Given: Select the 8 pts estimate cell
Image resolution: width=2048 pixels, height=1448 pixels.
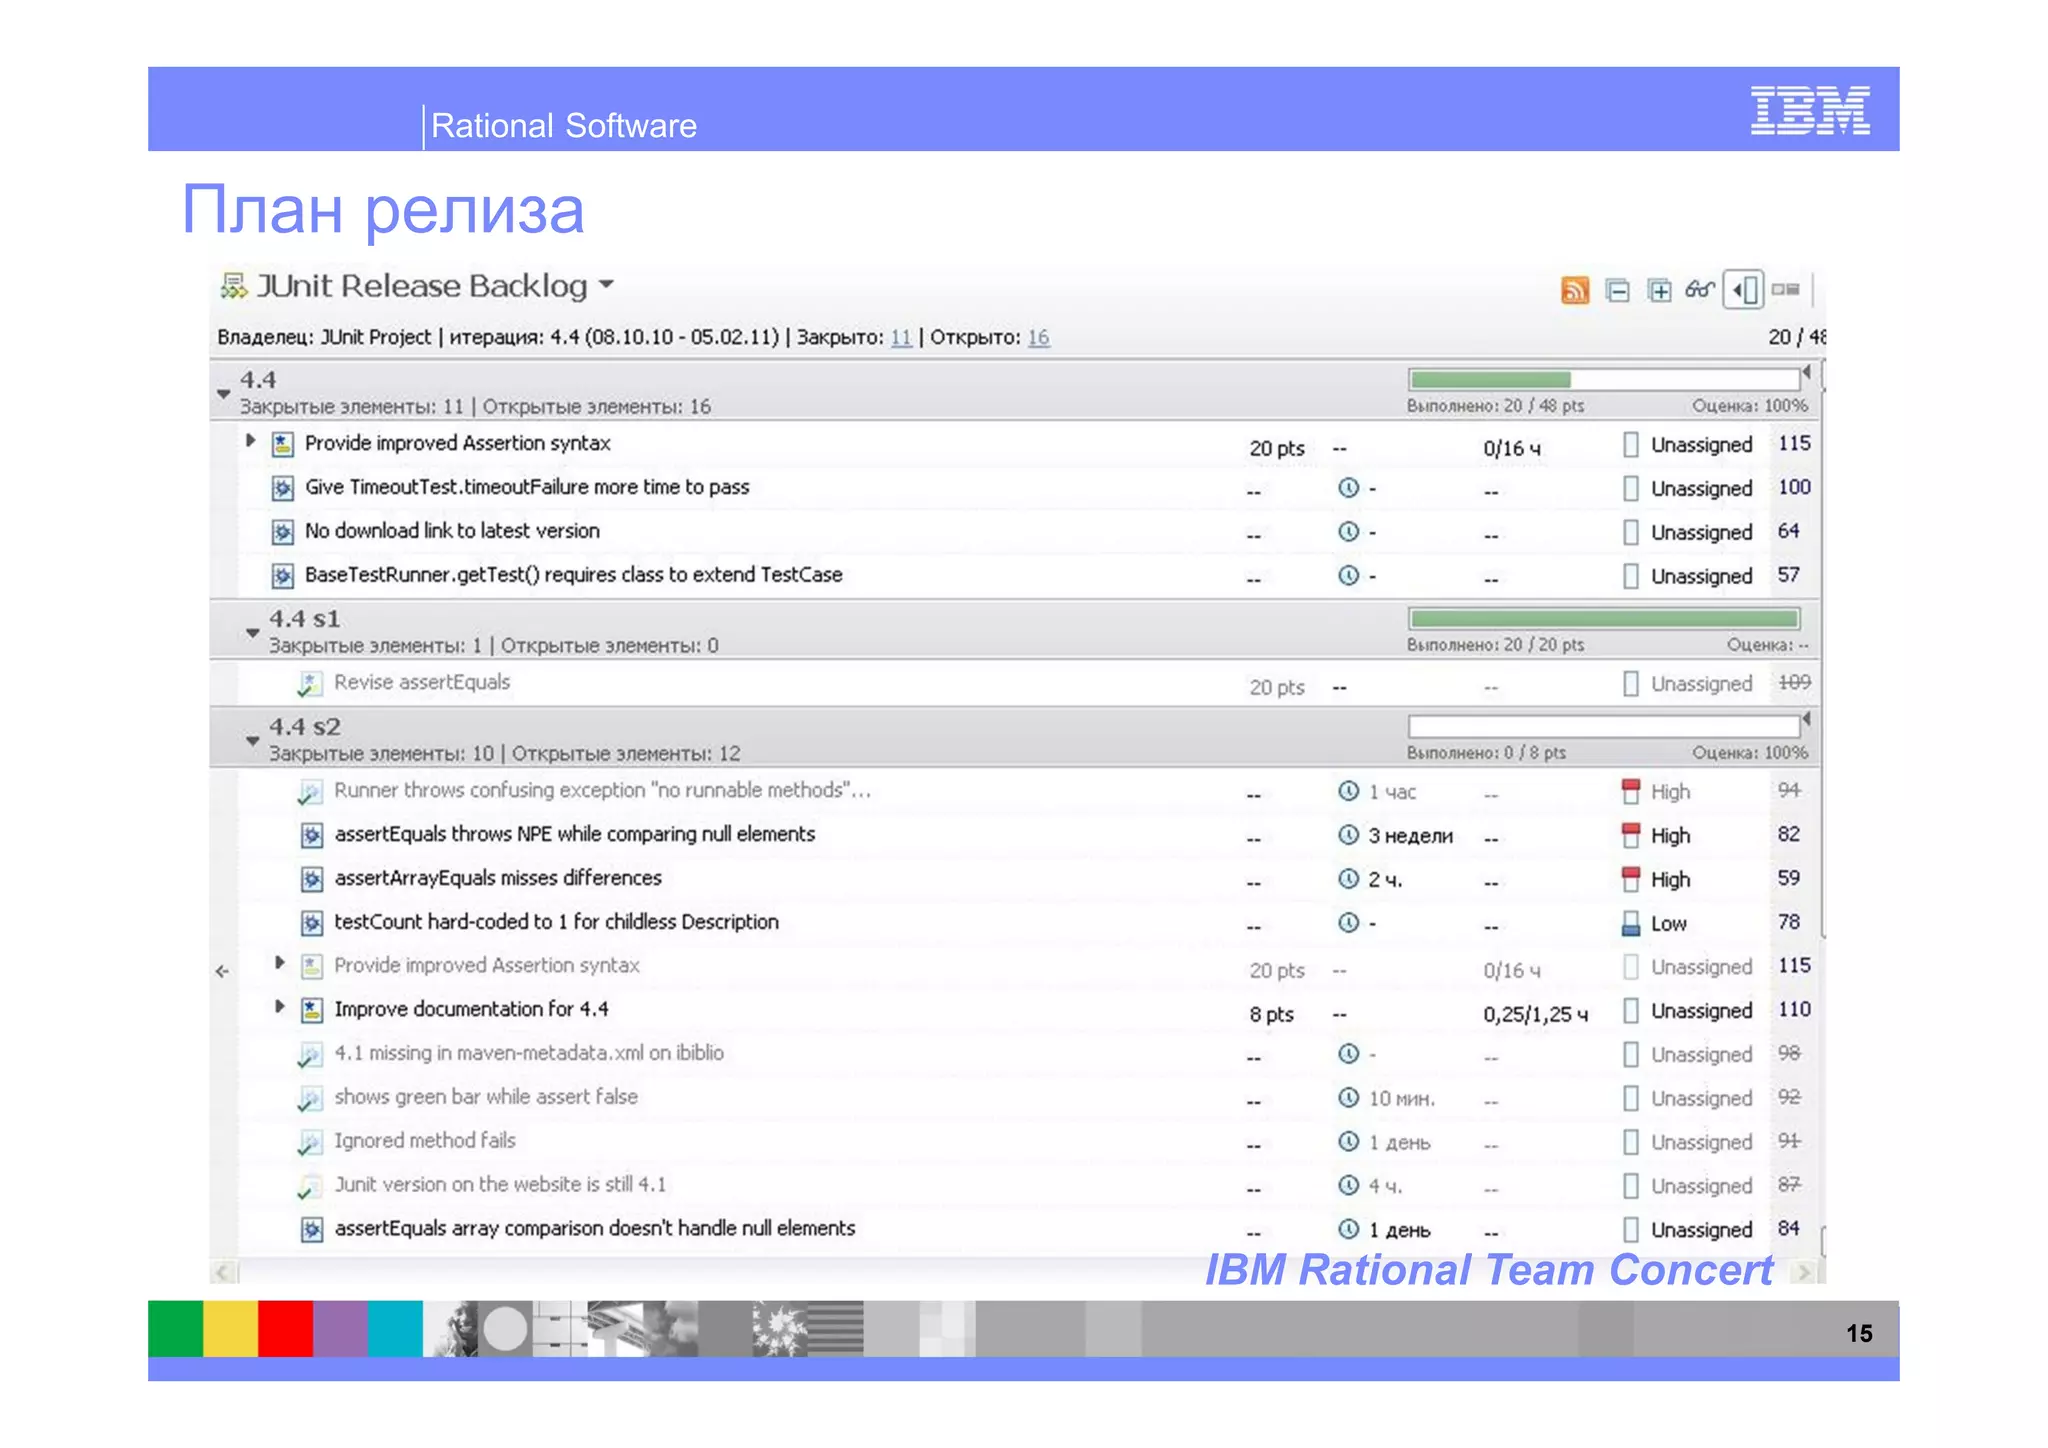Looking at the screenshot, I should (1271, 1015).
